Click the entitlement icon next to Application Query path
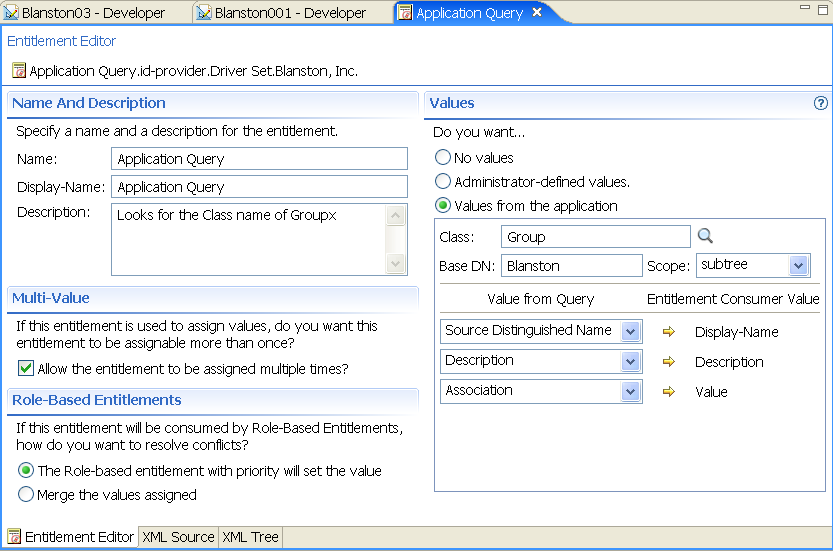 [18, 71]
